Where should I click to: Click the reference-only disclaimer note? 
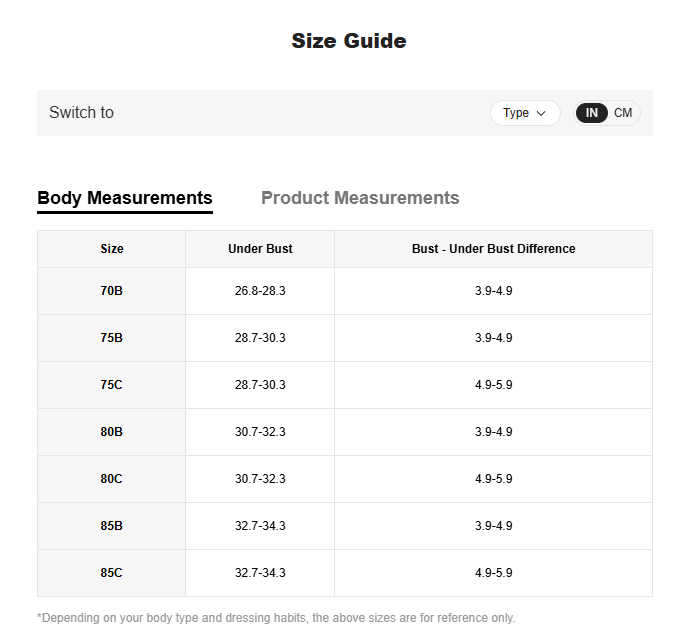tap(276, 617)
